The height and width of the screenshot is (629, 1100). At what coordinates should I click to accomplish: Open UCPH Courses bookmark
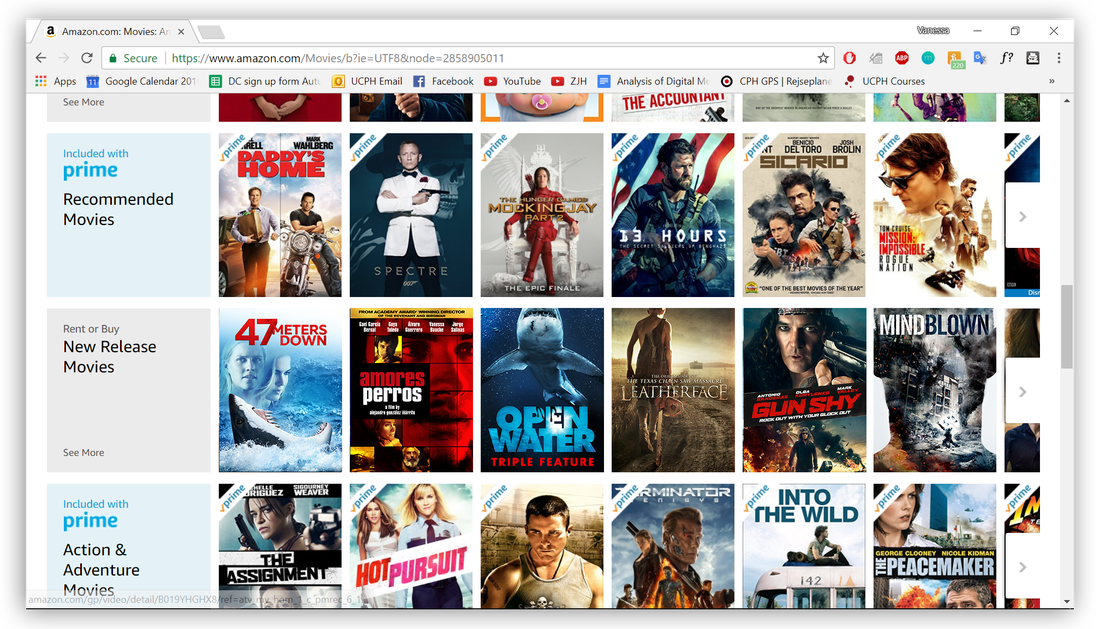(884, 81)
